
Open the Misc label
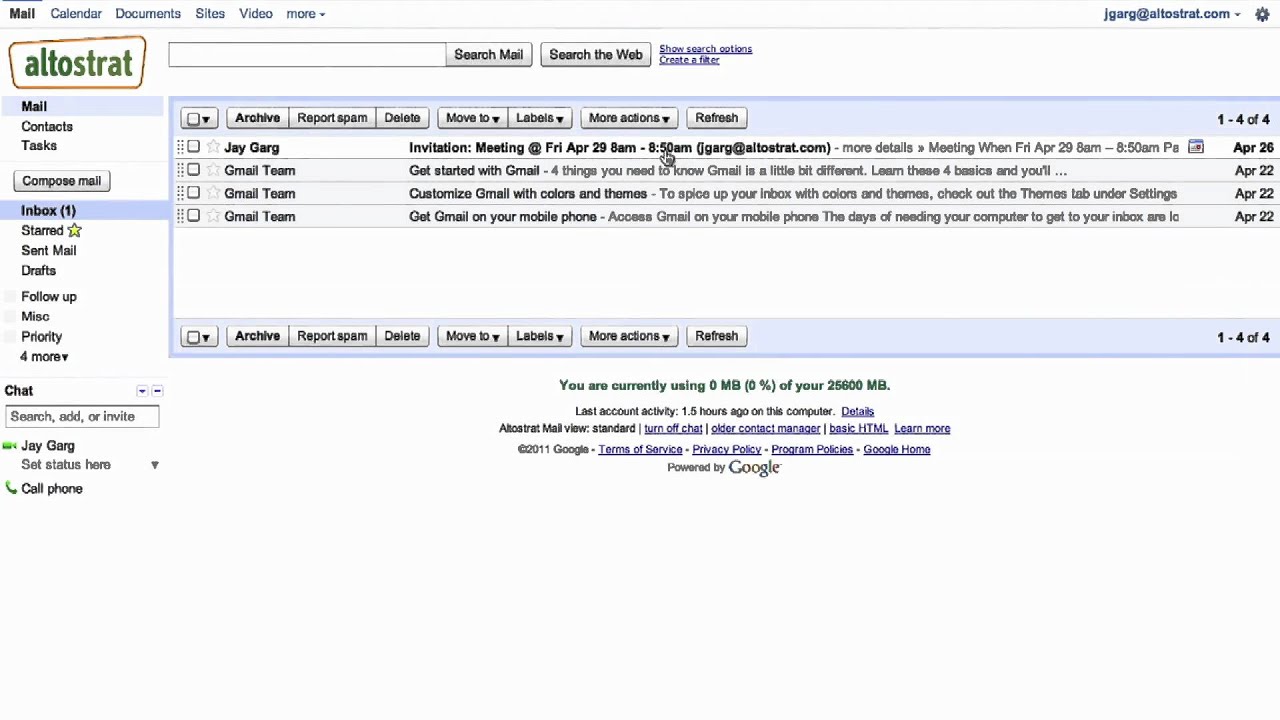(35, 317)
